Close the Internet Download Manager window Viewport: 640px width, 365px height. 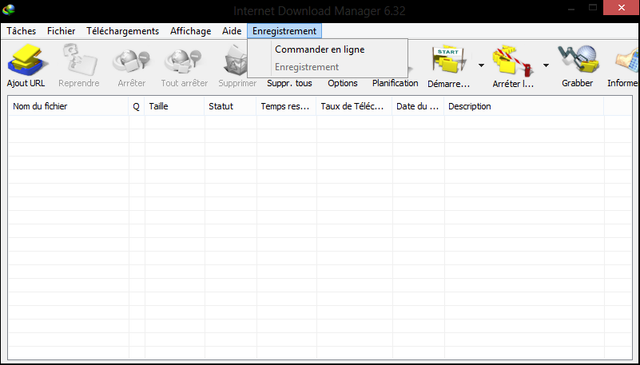622,7
